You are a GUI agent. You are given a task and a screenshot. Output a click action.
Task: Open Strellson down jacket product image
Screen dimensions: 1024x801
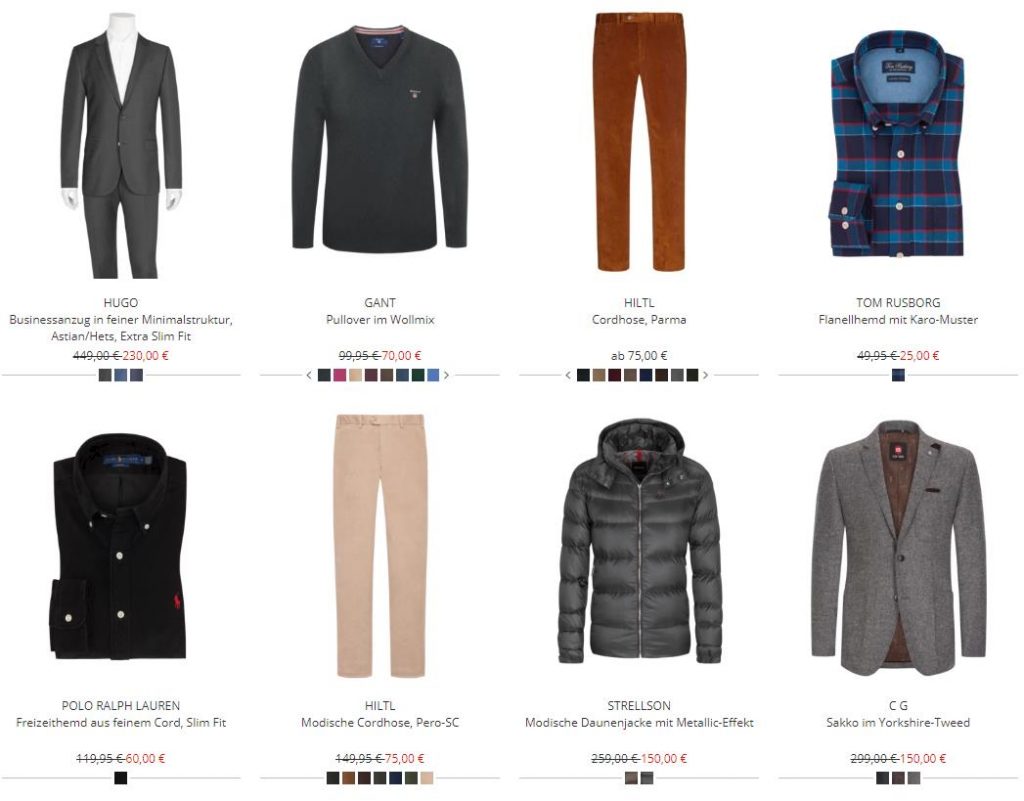click(x=639, y=542)
